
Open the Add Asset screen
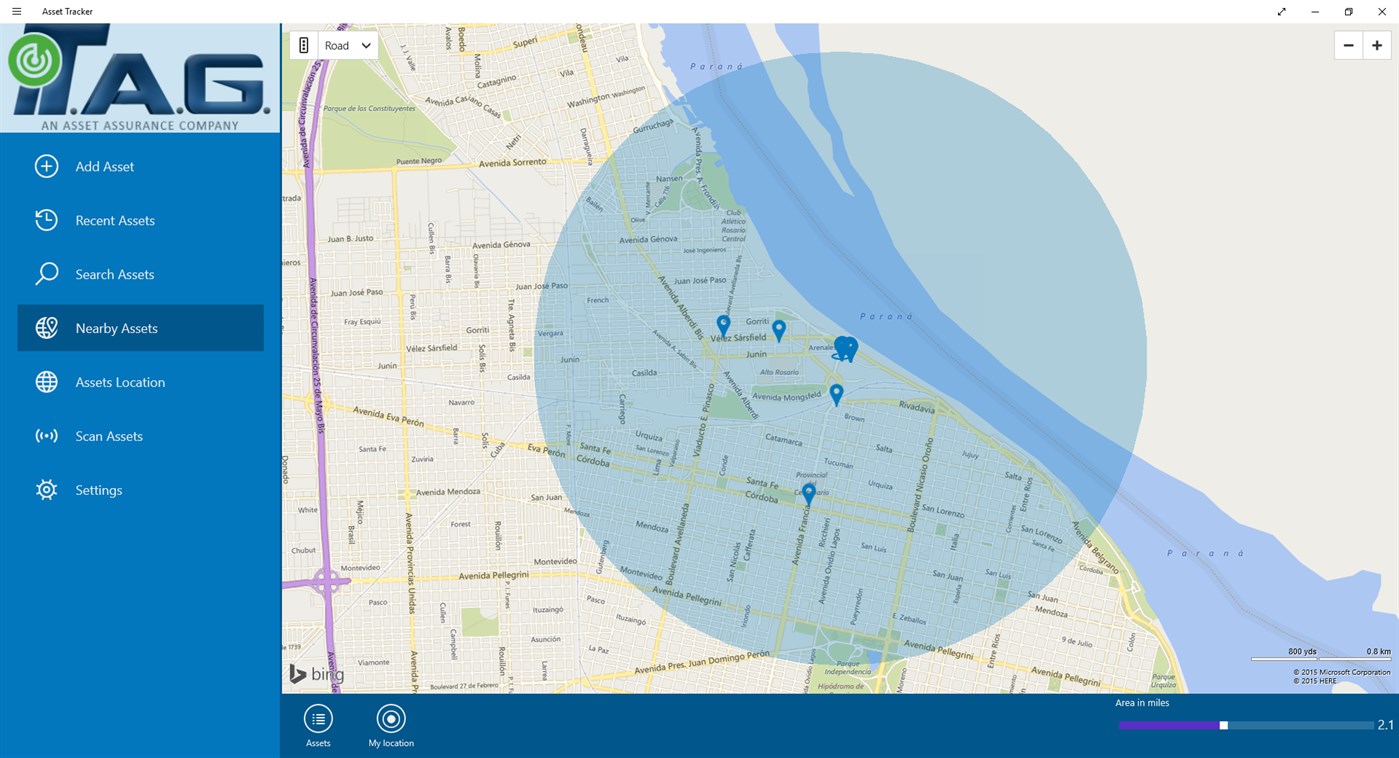105,166
